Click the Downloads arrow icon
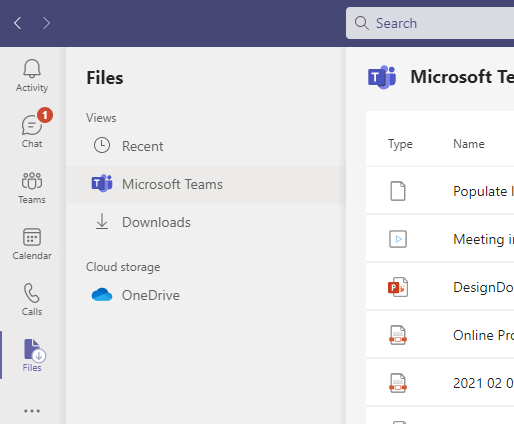Image resolution: width=514 pixels, height=424 pixels. [102, 222]
